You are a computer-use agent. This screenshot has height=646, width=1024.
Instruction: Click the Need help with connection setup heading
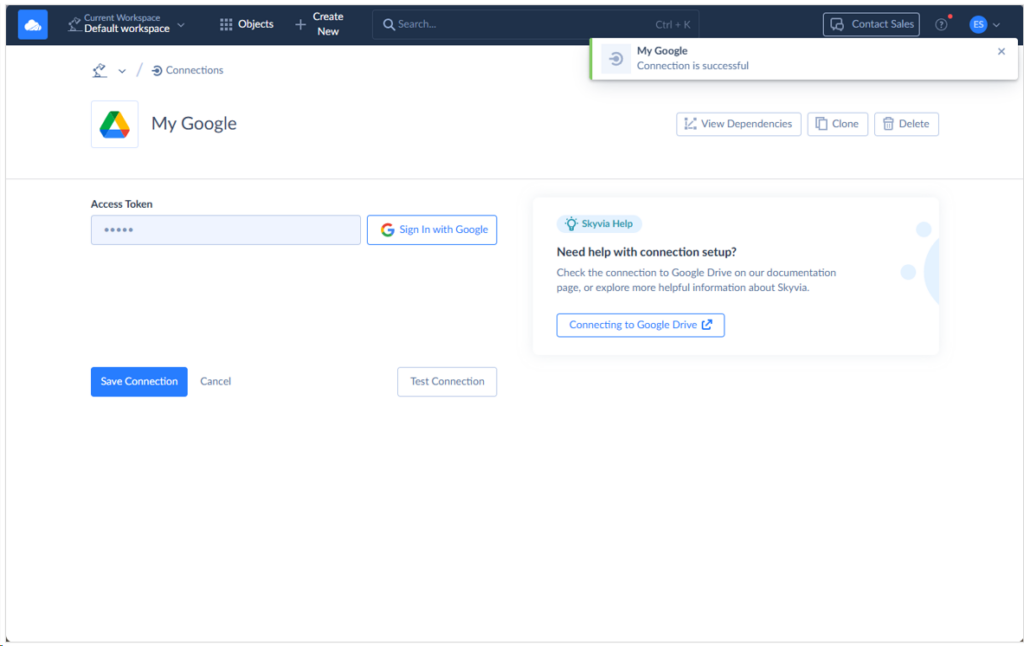[x=647, y=252]
